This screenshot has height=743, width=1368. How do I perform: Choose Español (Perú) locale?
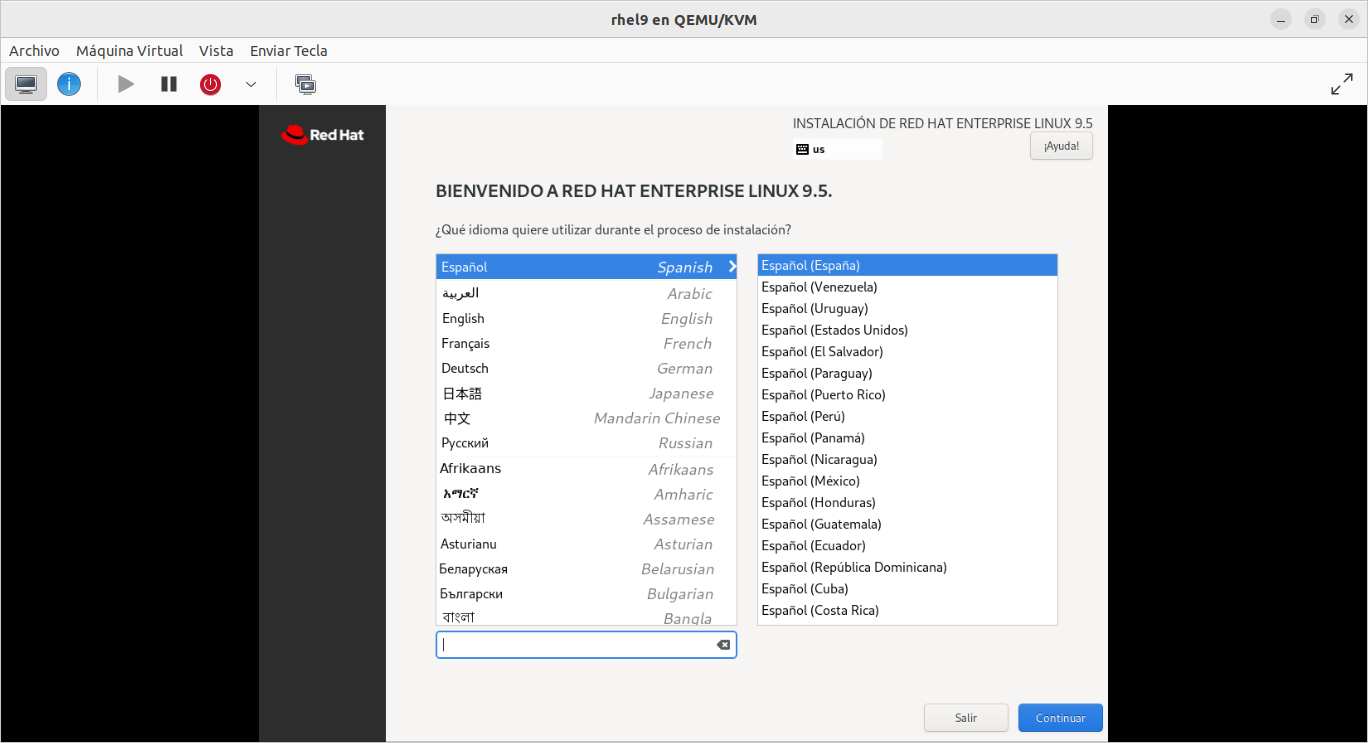point(907,416)
